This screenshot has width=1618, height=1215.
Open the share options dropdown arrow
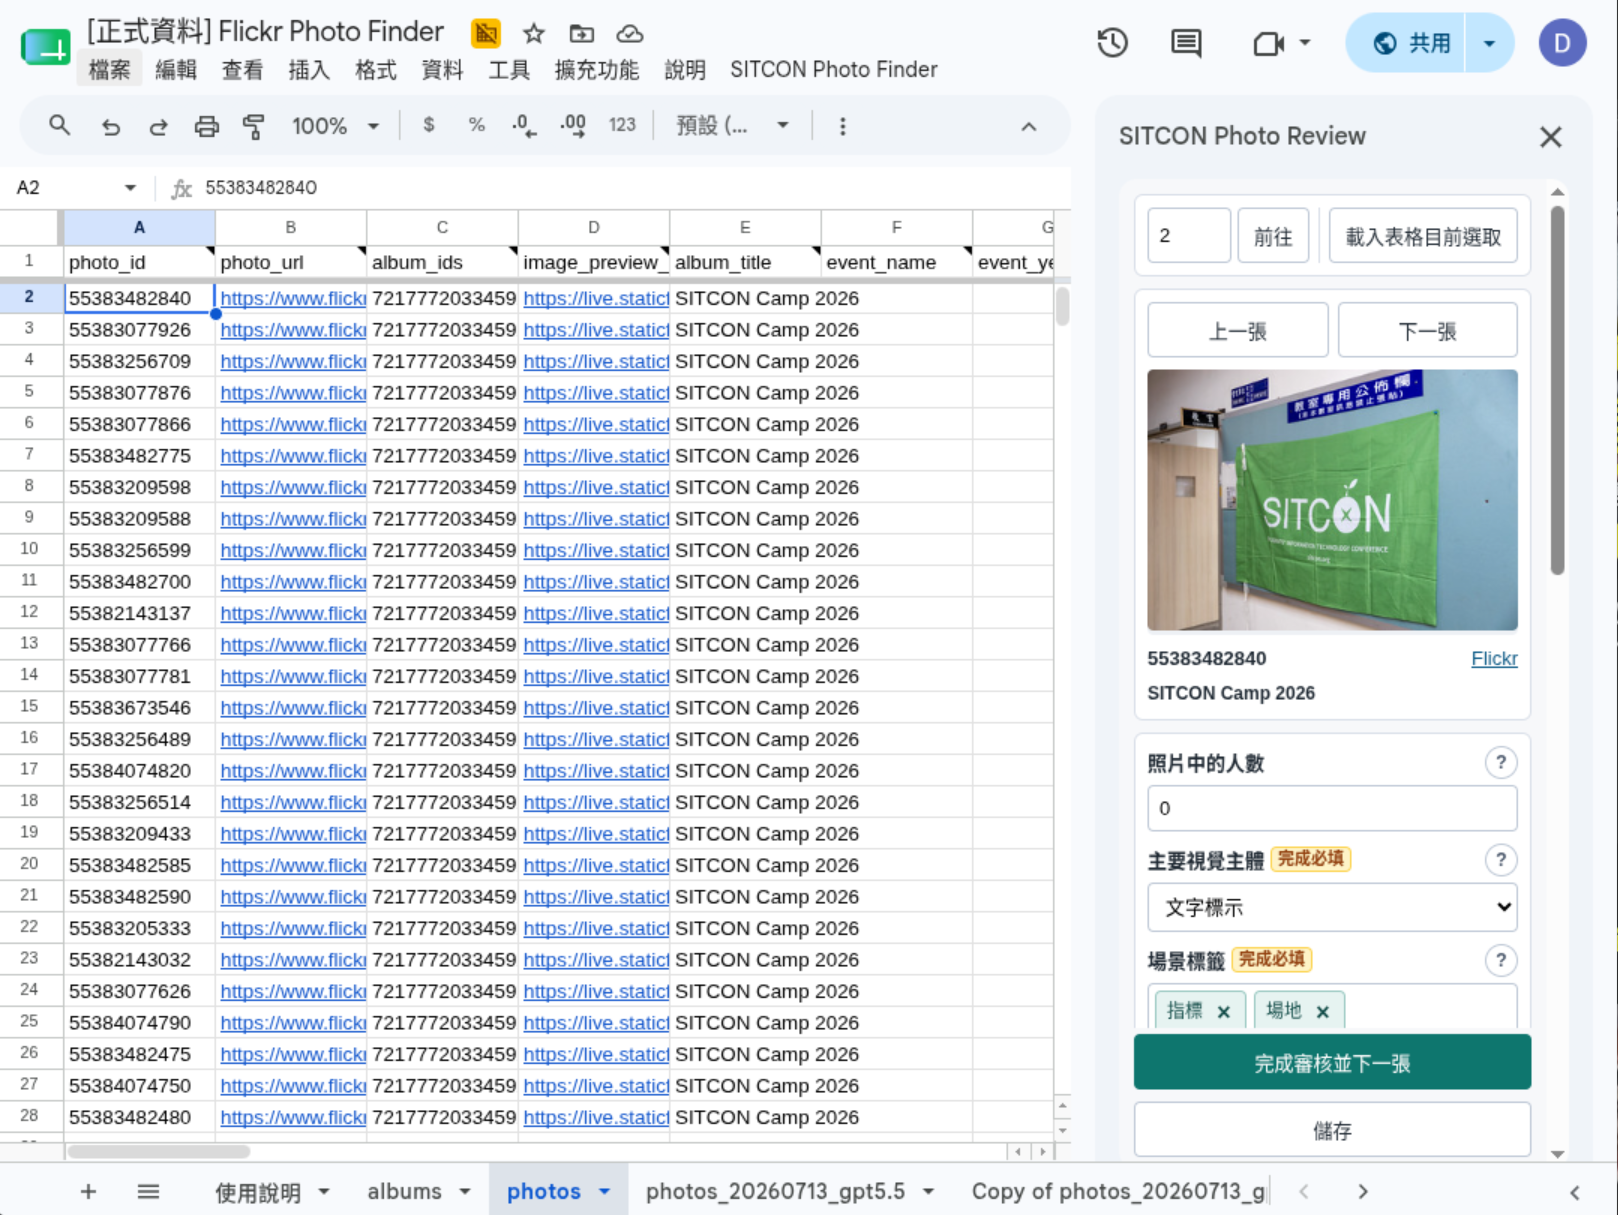coord(1489,43)
